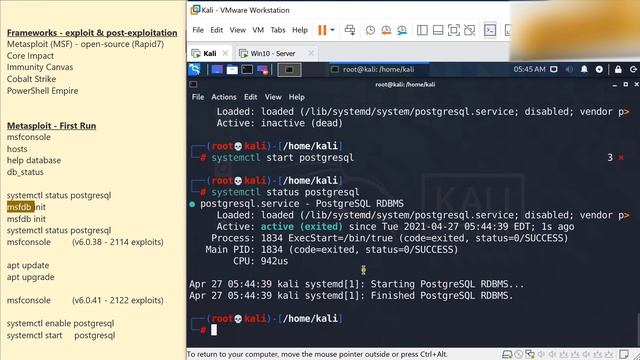The image size is (640, 360).
Task: Take a snapshot of this virtual machine
Action: 370,30
